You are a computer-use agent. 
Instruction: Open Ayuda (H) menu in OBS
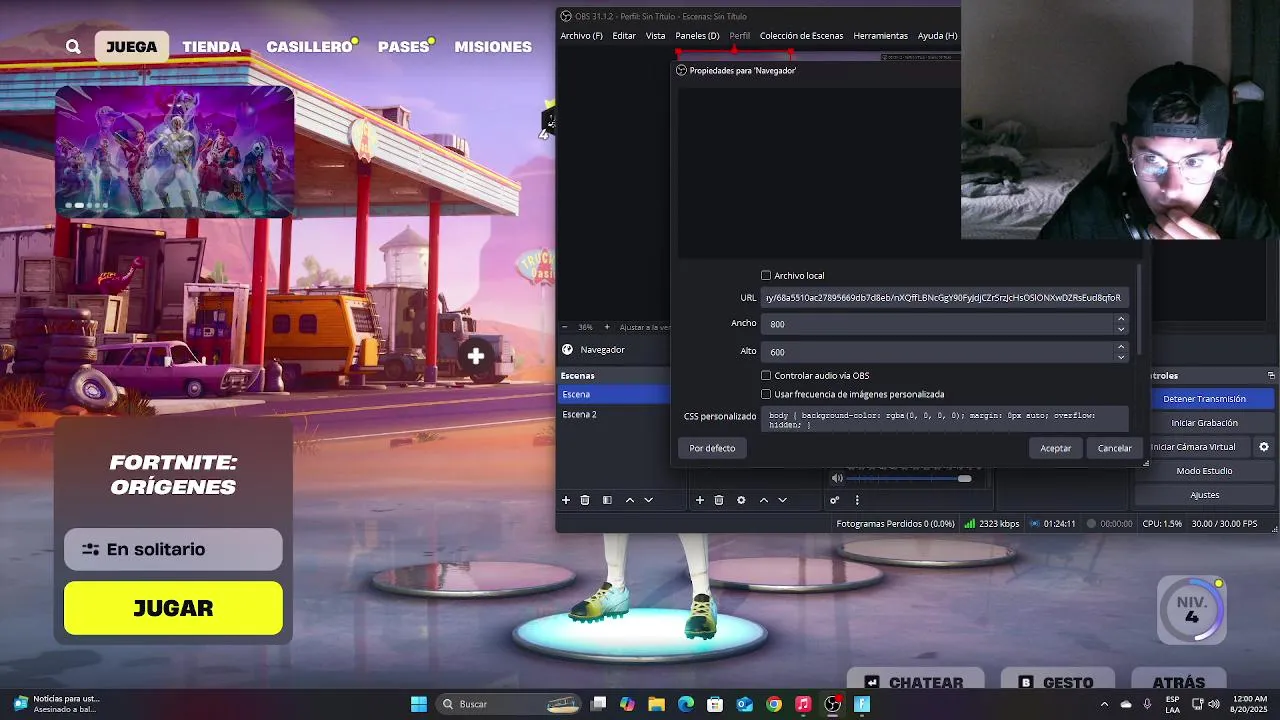[x=937, y=36]
